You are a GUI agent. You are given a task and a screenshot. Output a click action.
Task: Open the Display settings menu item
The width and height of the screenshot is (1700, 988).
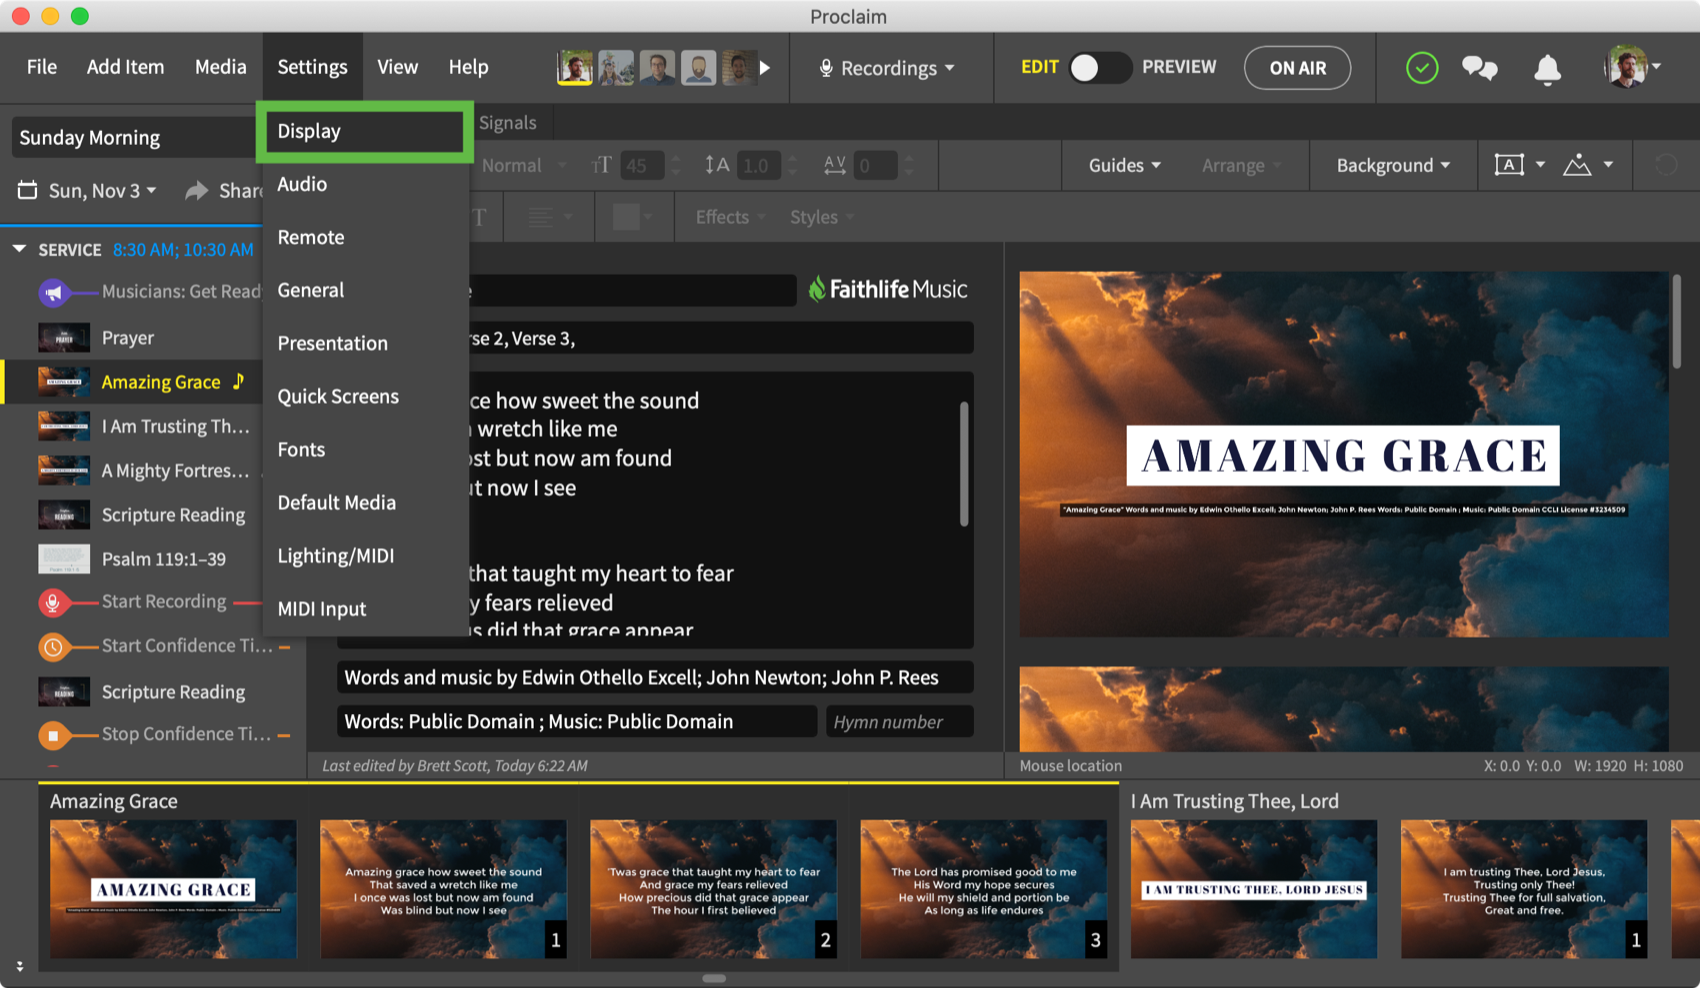(364, 131)
